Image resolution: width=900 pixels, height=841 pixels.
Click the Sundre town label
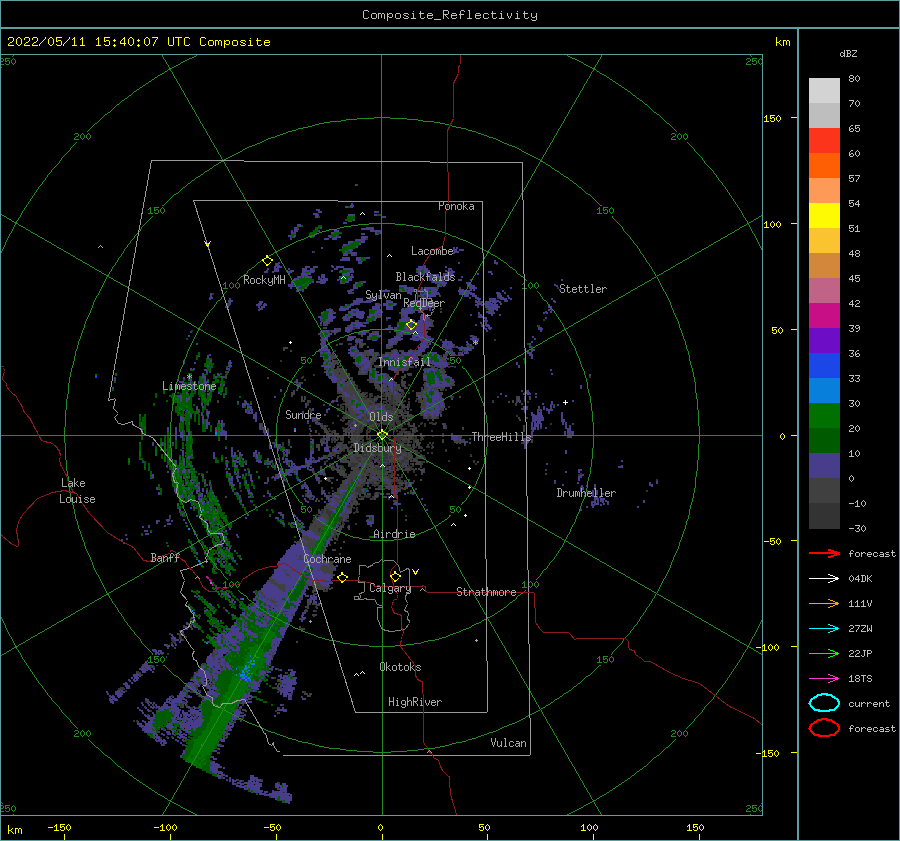click(303, 414)
